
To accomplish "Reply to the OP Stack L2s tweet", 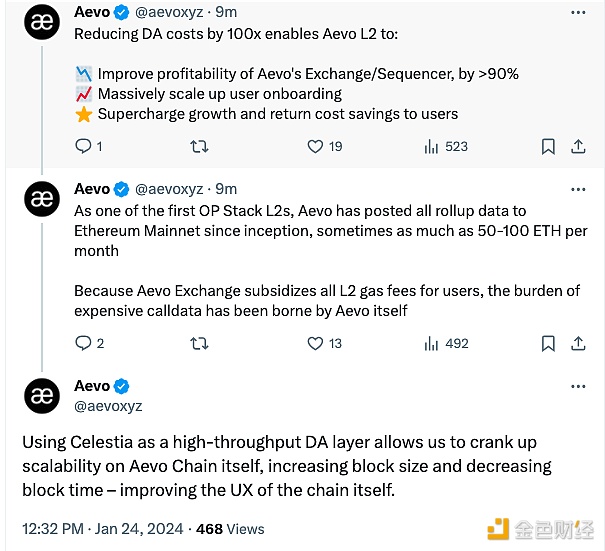I will [84, 343].
